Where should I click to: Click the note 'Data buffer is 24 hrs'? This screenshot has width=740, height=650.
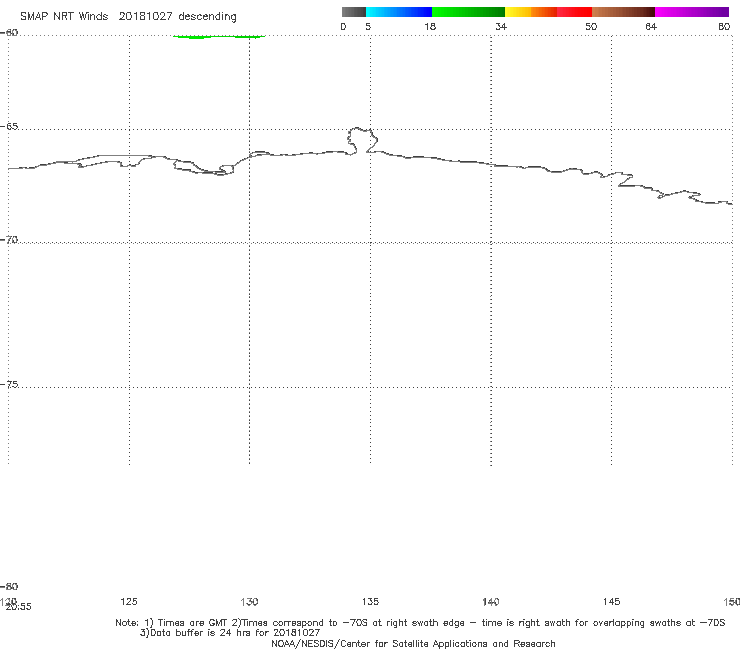click(x=202, y=633)
